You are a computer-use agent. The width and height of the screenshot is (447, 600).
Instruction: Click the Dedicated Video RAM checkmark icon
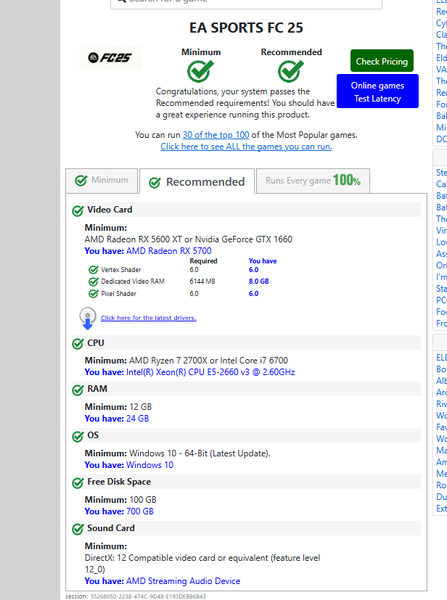[93, 282]
